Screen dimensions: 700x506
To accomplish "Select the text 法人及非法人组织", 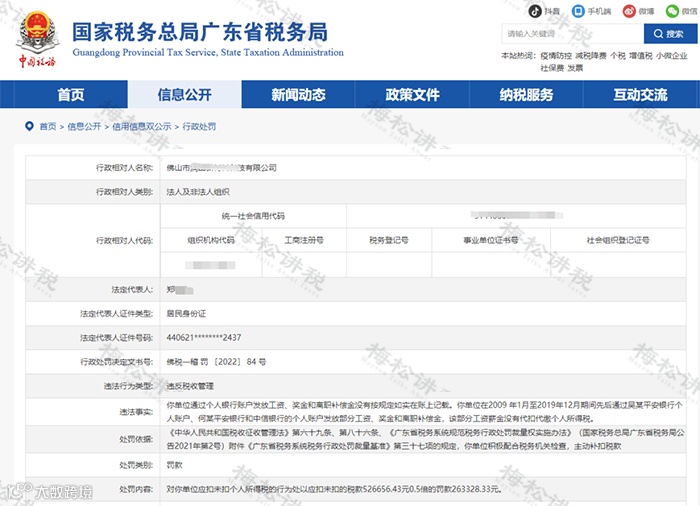I will 198,192.
